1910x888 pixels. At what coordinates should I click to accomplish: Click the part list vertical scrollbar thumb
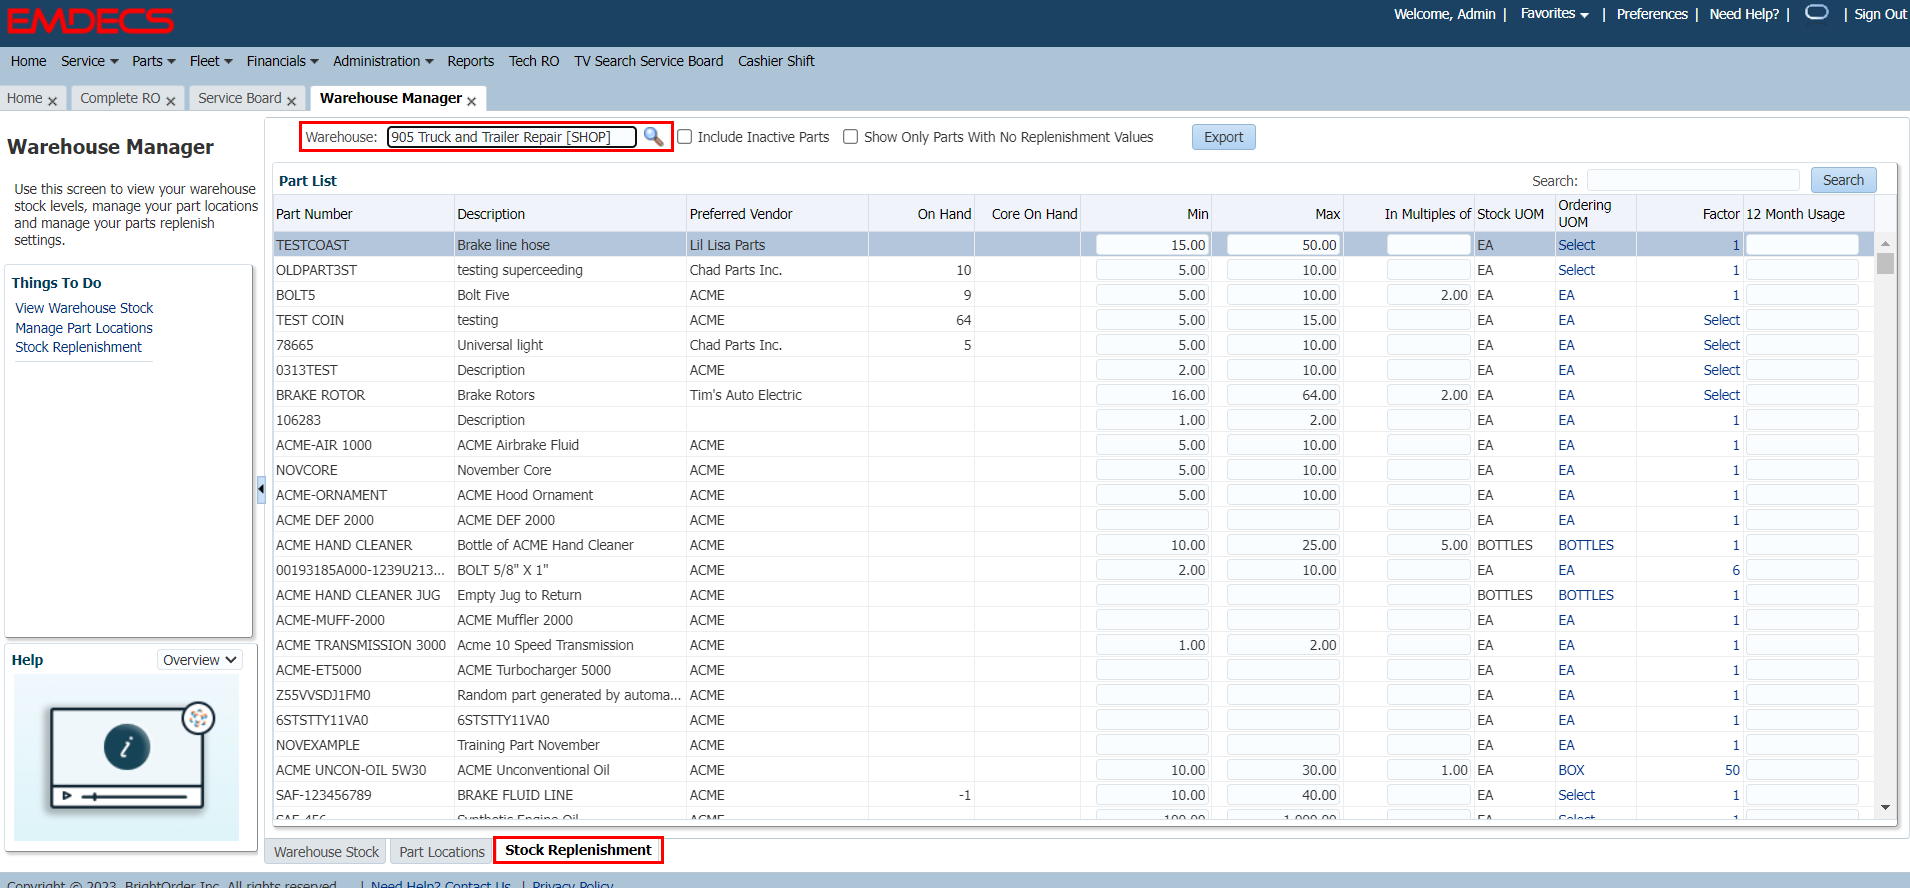1885,263
